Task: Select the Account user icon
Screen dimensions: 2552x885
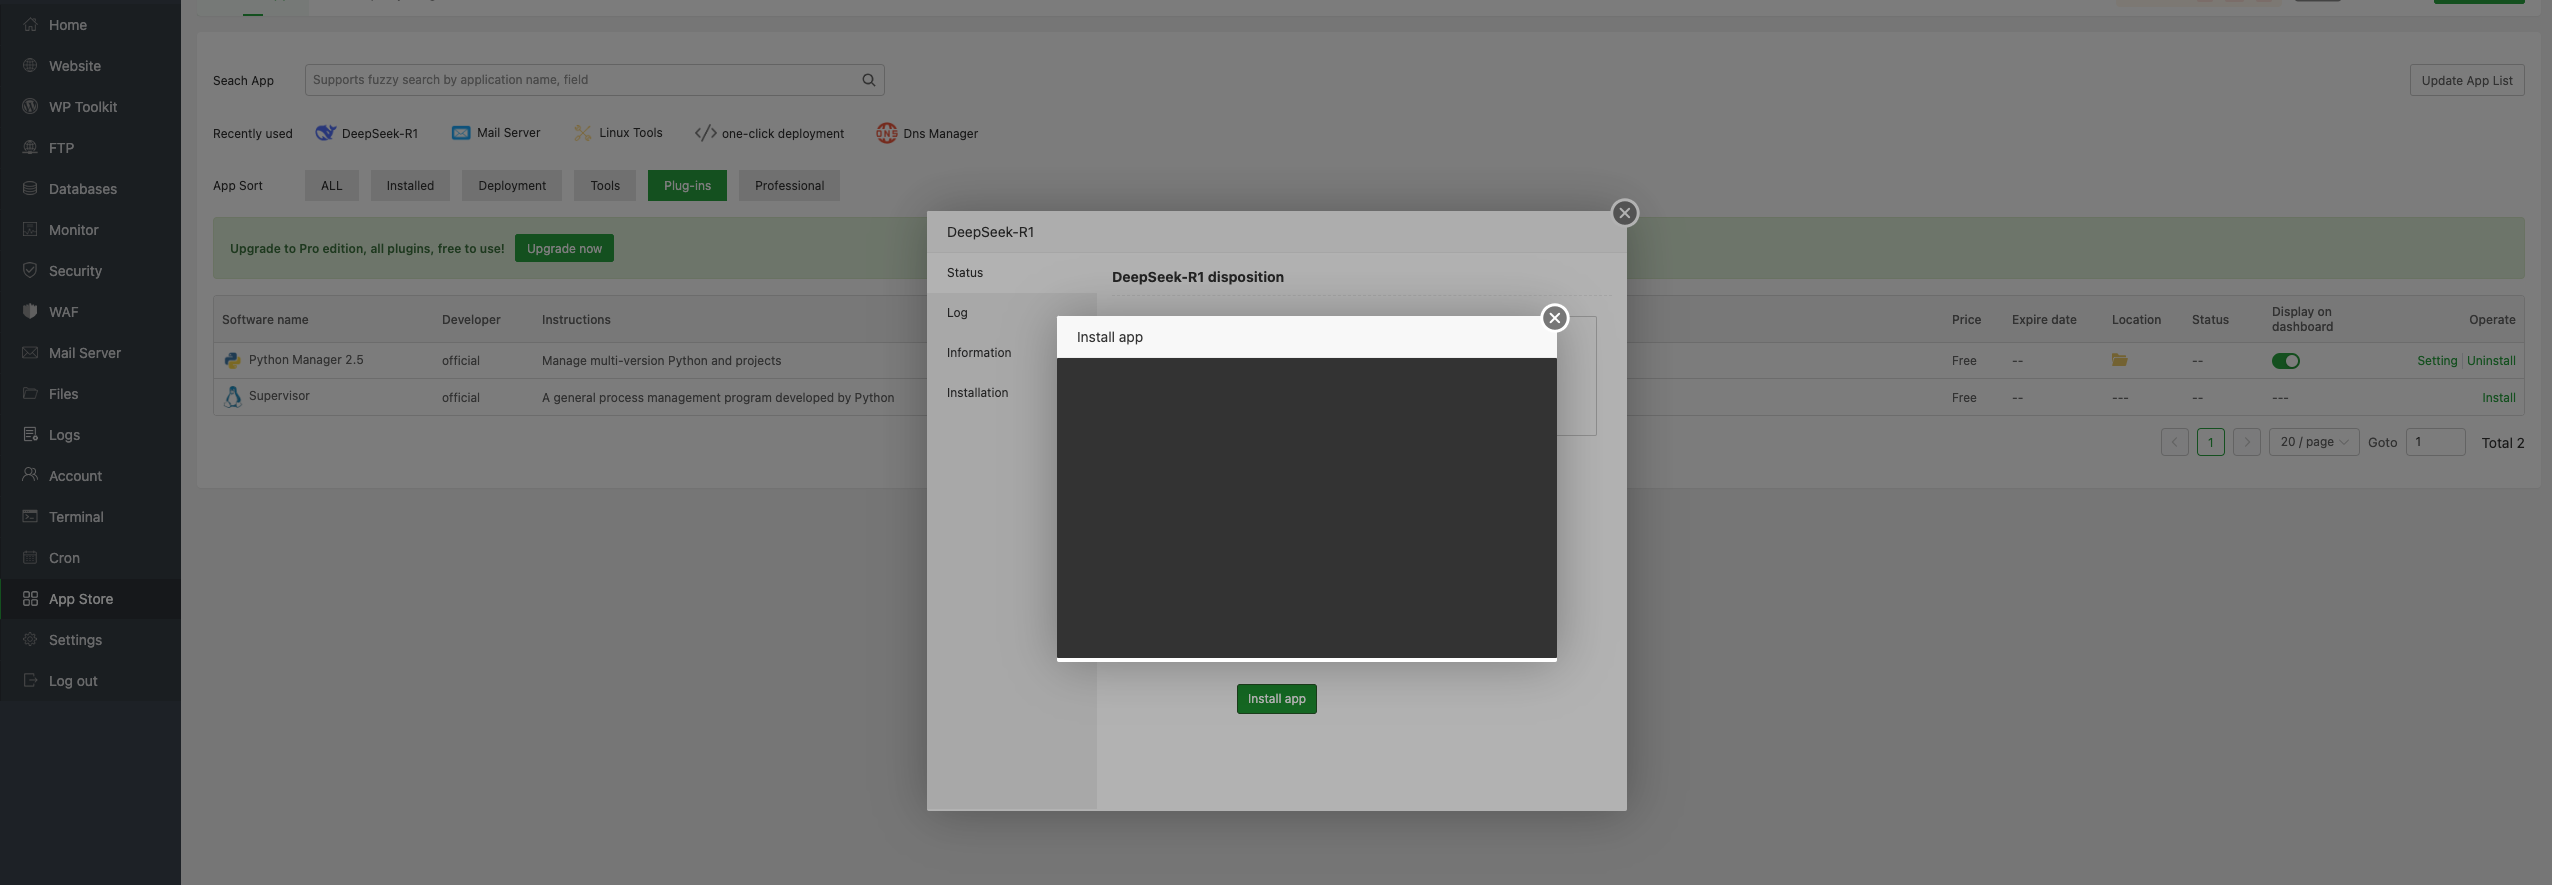Action: (x=30, y=476)
